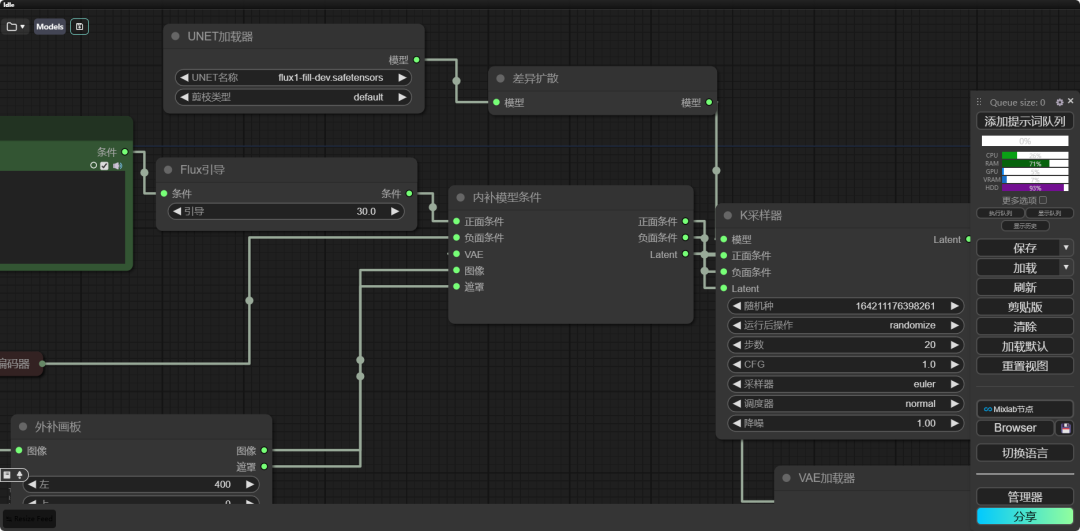
Task: Click the 内补模型条件 VAE input port
Action: click(x=456, y=254)
